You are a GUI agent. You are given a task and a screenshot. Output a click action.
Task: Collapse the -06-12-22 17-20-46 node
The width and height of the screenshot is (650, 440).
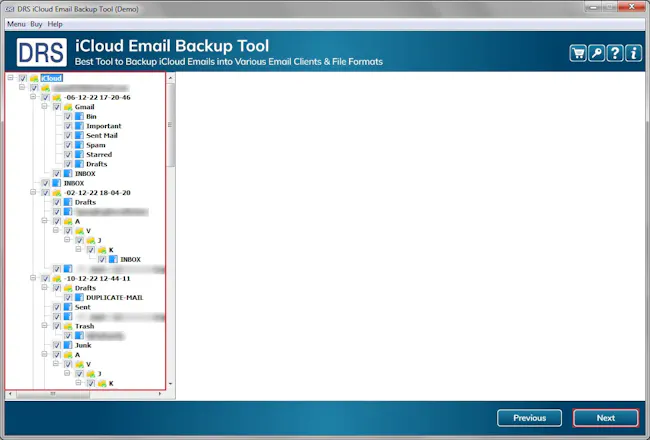33,97
